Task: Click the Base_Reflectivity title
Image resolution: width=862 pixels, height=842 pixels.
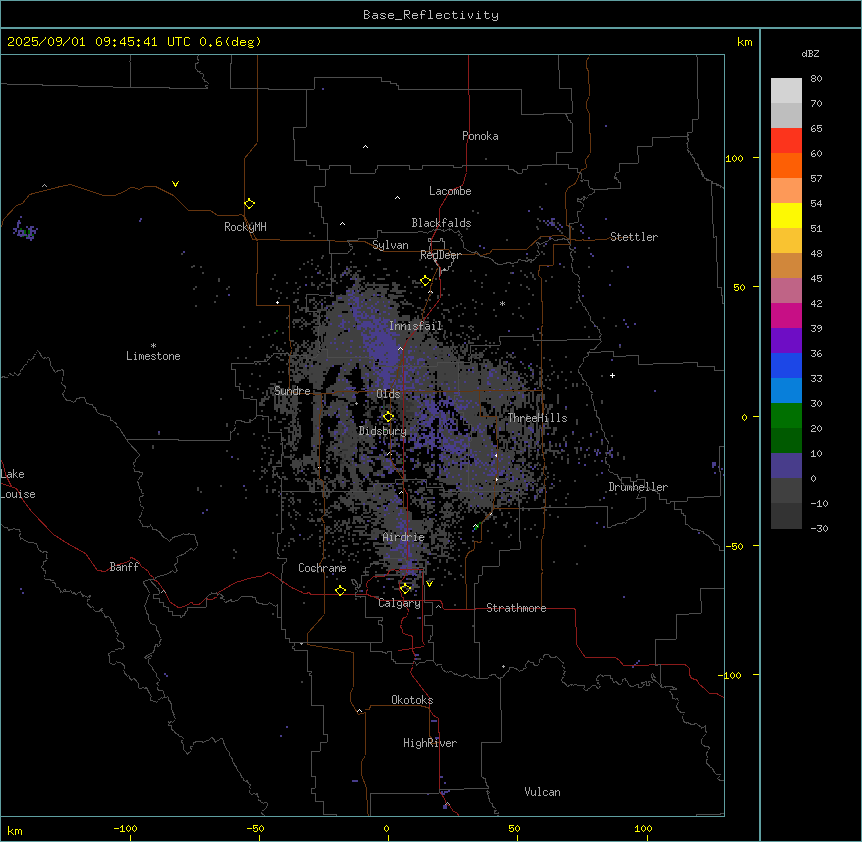Action: (431, 15)
